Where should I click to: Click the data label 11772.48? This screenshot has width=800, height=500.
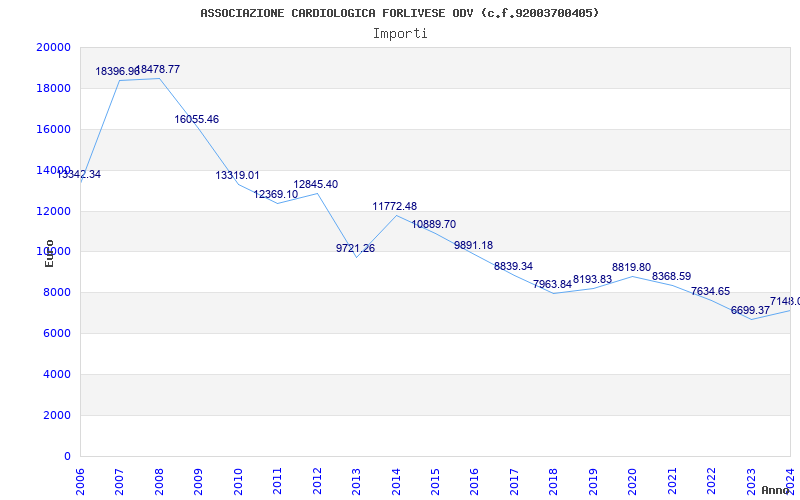[394, 207]
